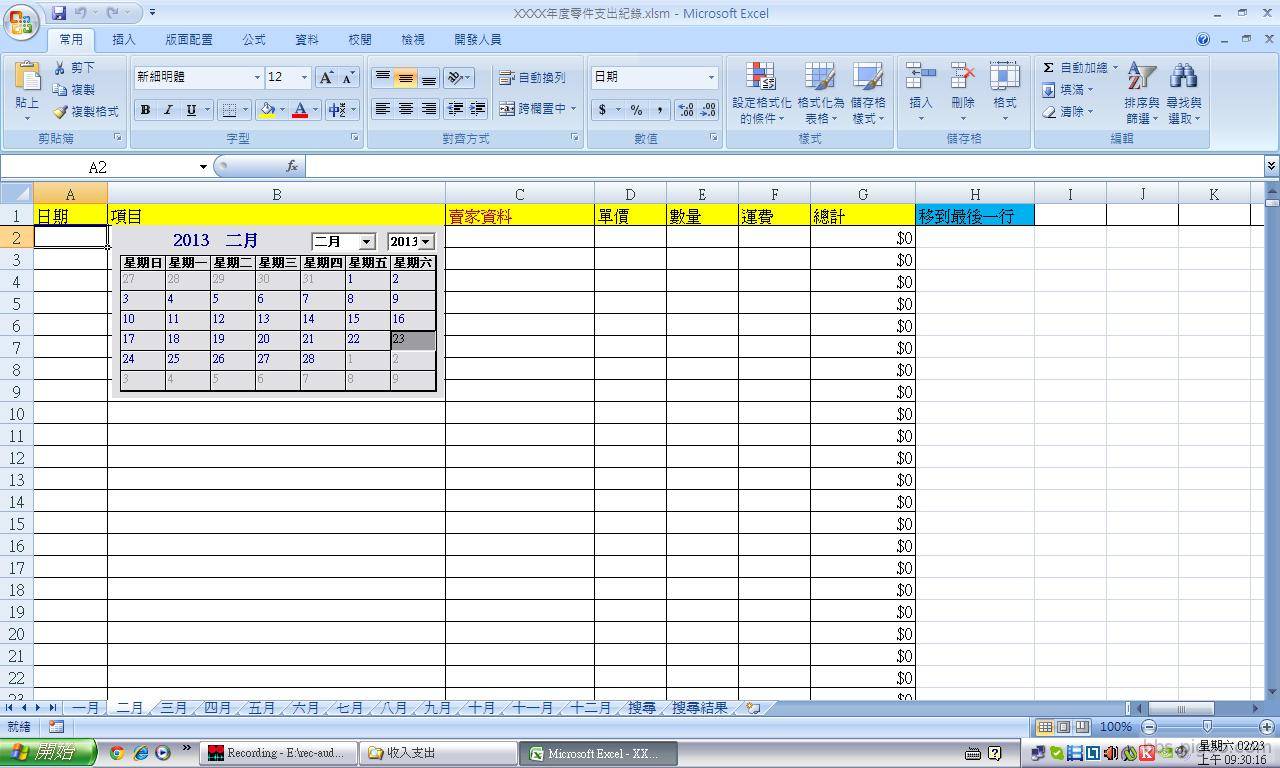The image size is (1280, 768).
Task: Click the Office button logo
Action: tap(21, 21)
